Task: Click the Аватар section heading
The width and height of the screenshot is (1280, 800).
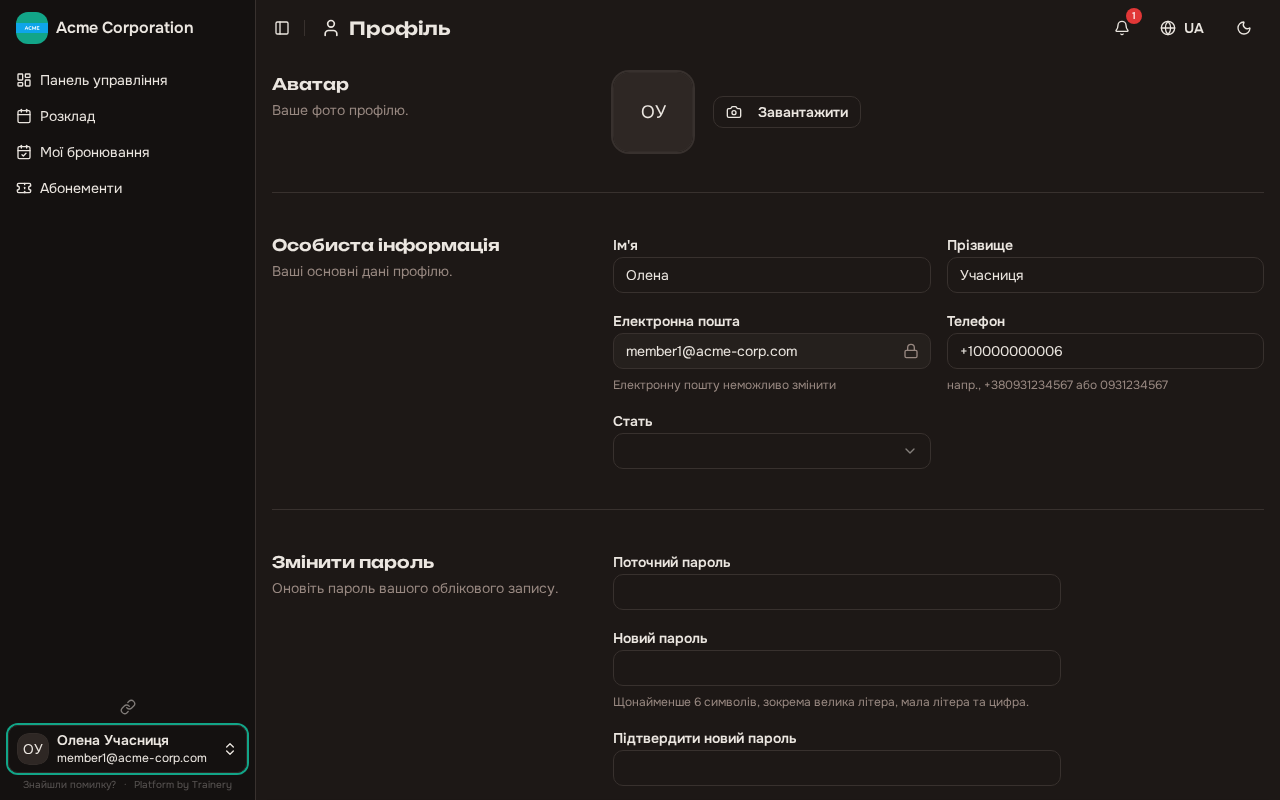Action: (x=310, y=84)
